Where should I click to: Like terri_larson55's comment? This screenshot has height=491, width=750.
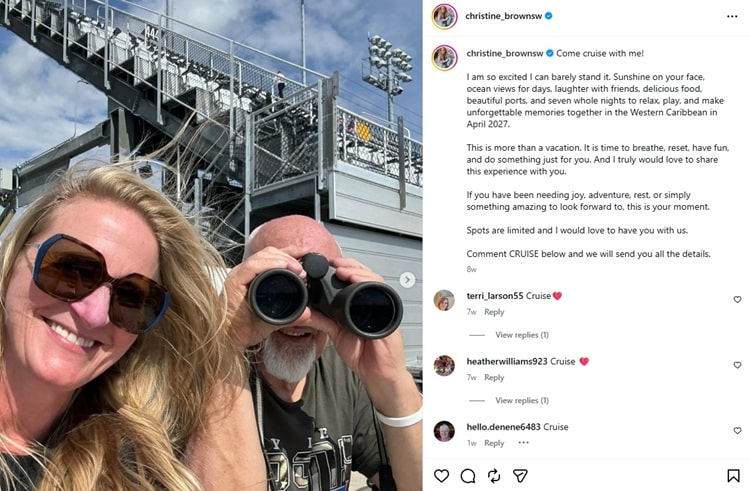(737, 299)
